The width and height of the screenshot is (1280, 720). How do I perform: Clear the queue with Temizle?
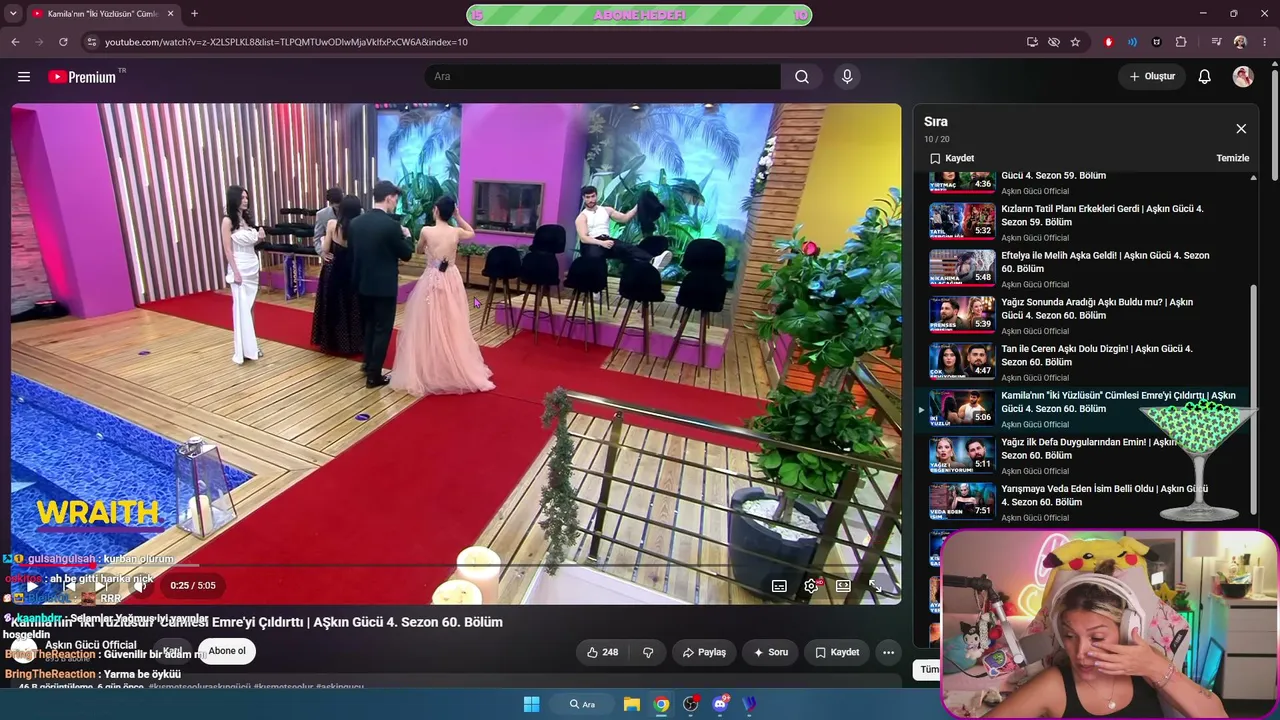[1232, 158]
